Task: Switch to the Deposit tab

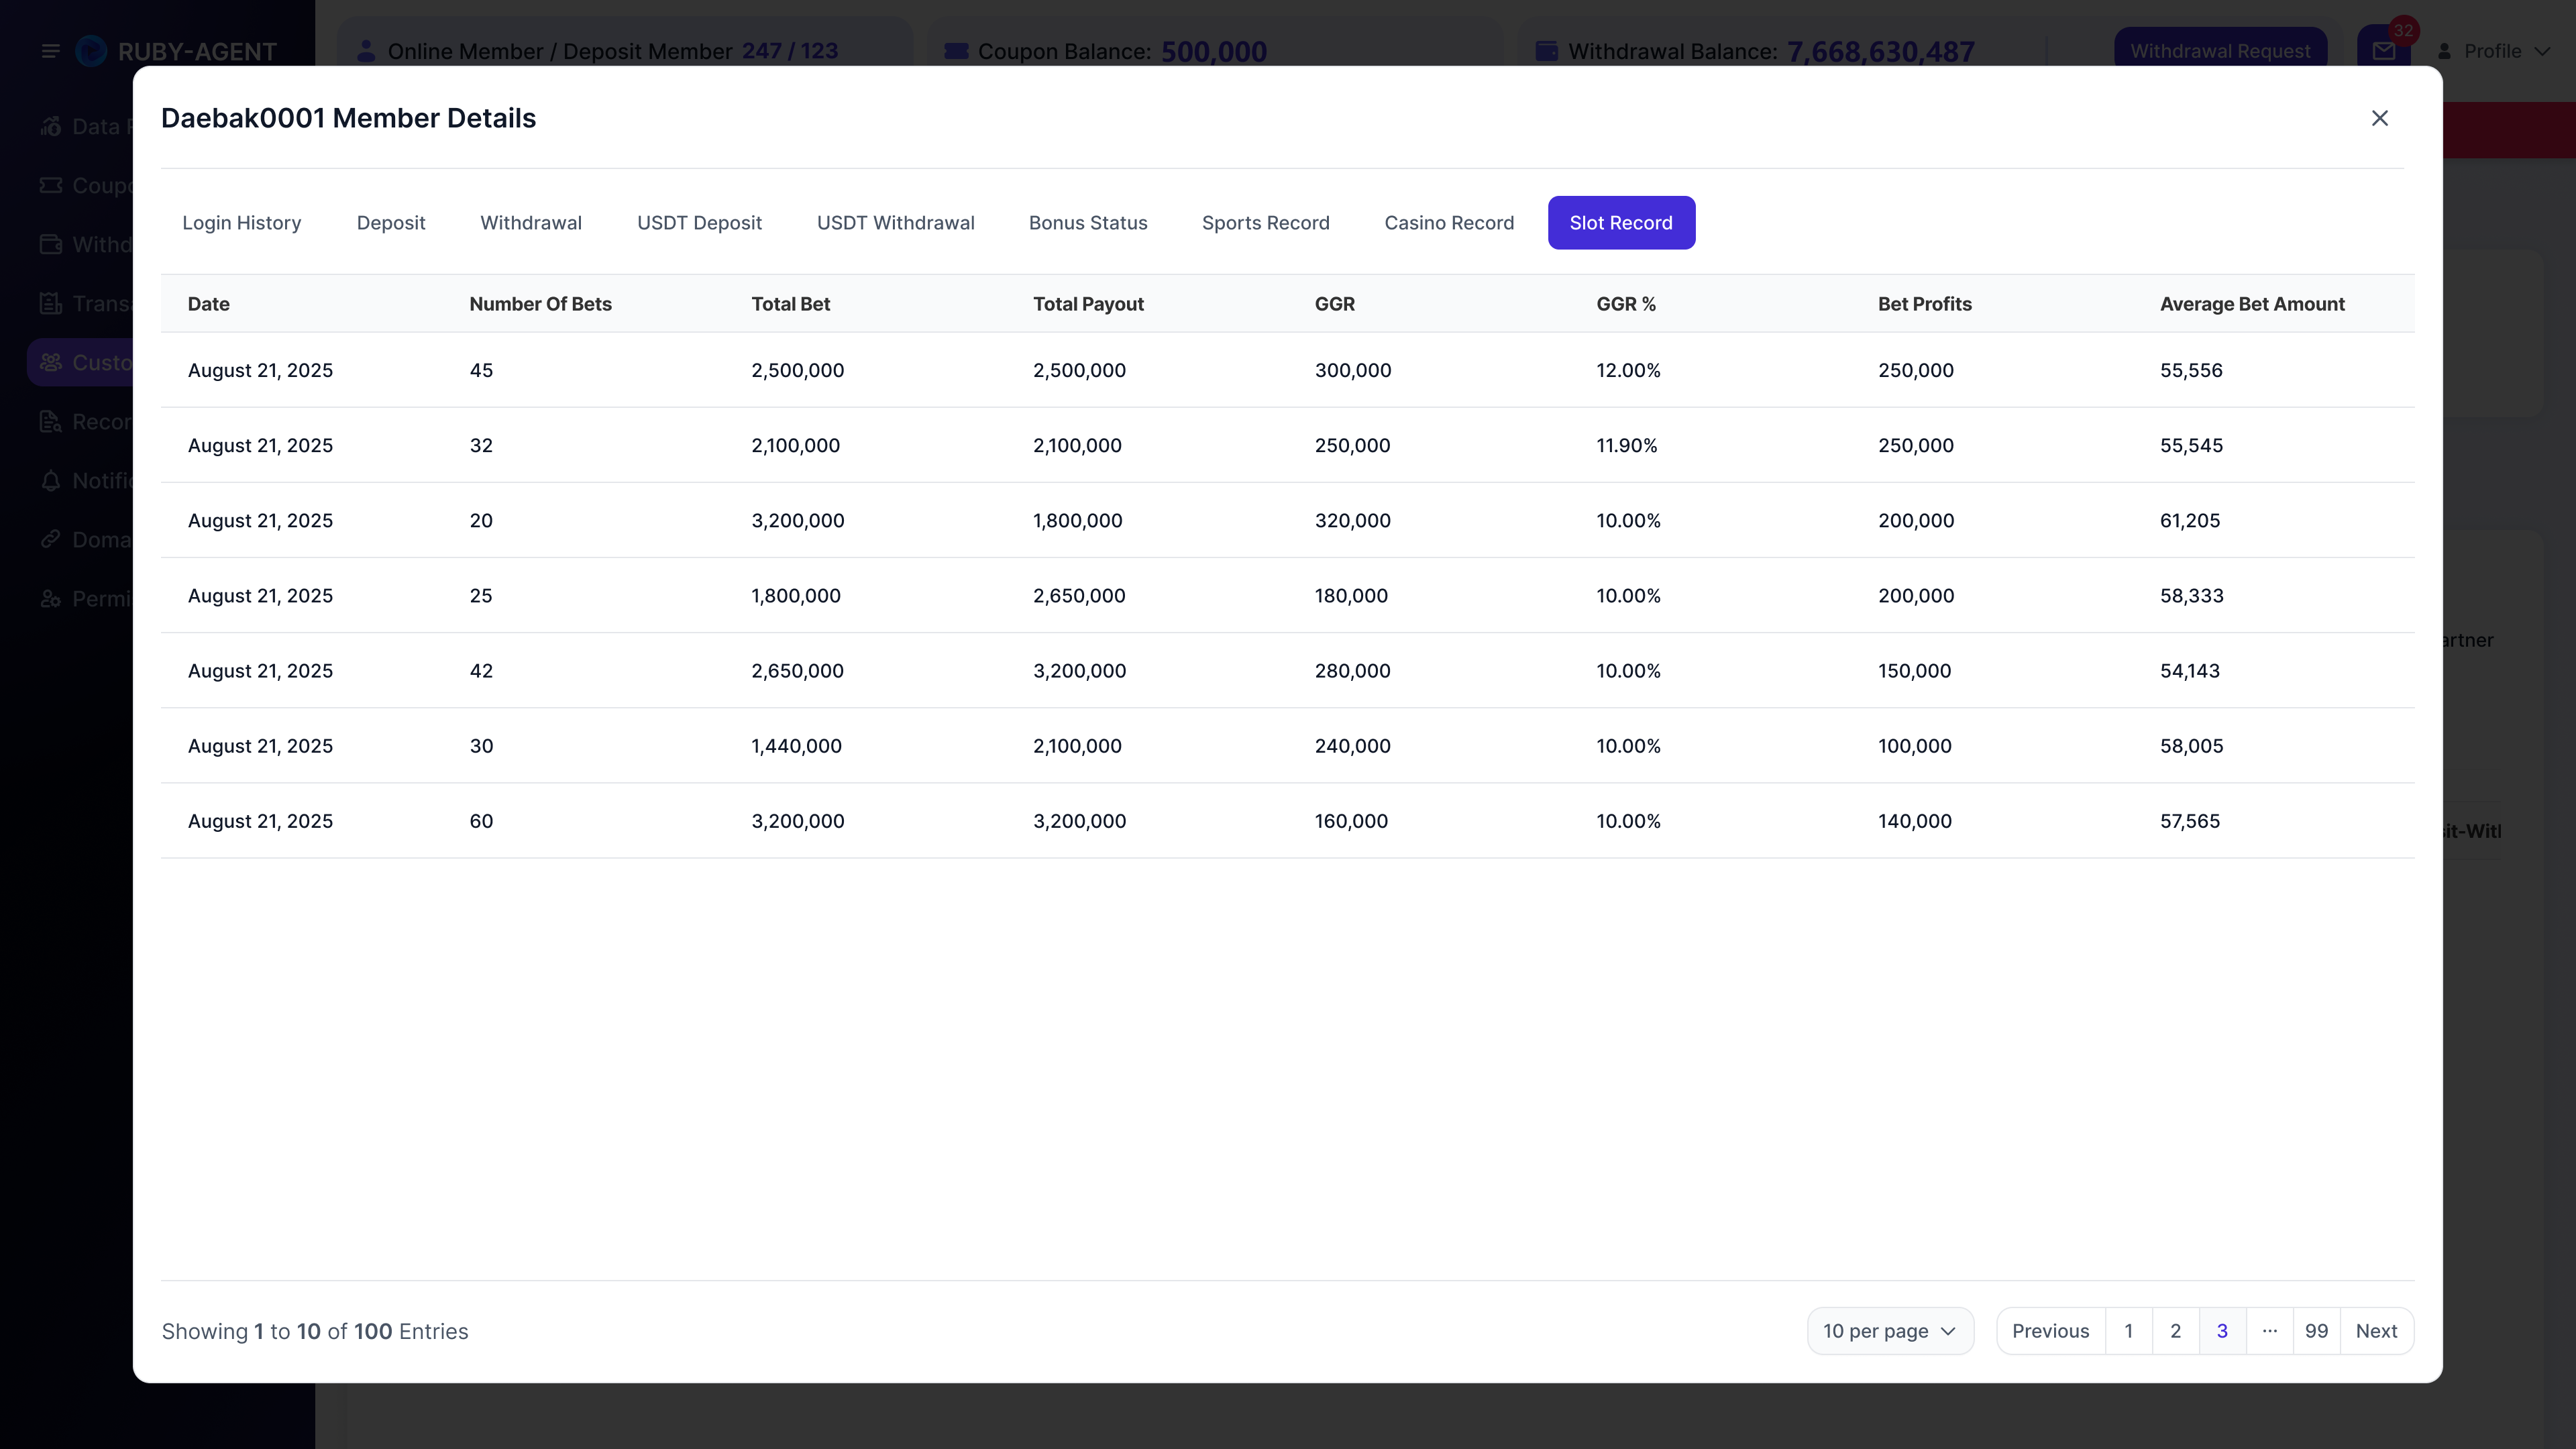Action: tap(391, 223)
